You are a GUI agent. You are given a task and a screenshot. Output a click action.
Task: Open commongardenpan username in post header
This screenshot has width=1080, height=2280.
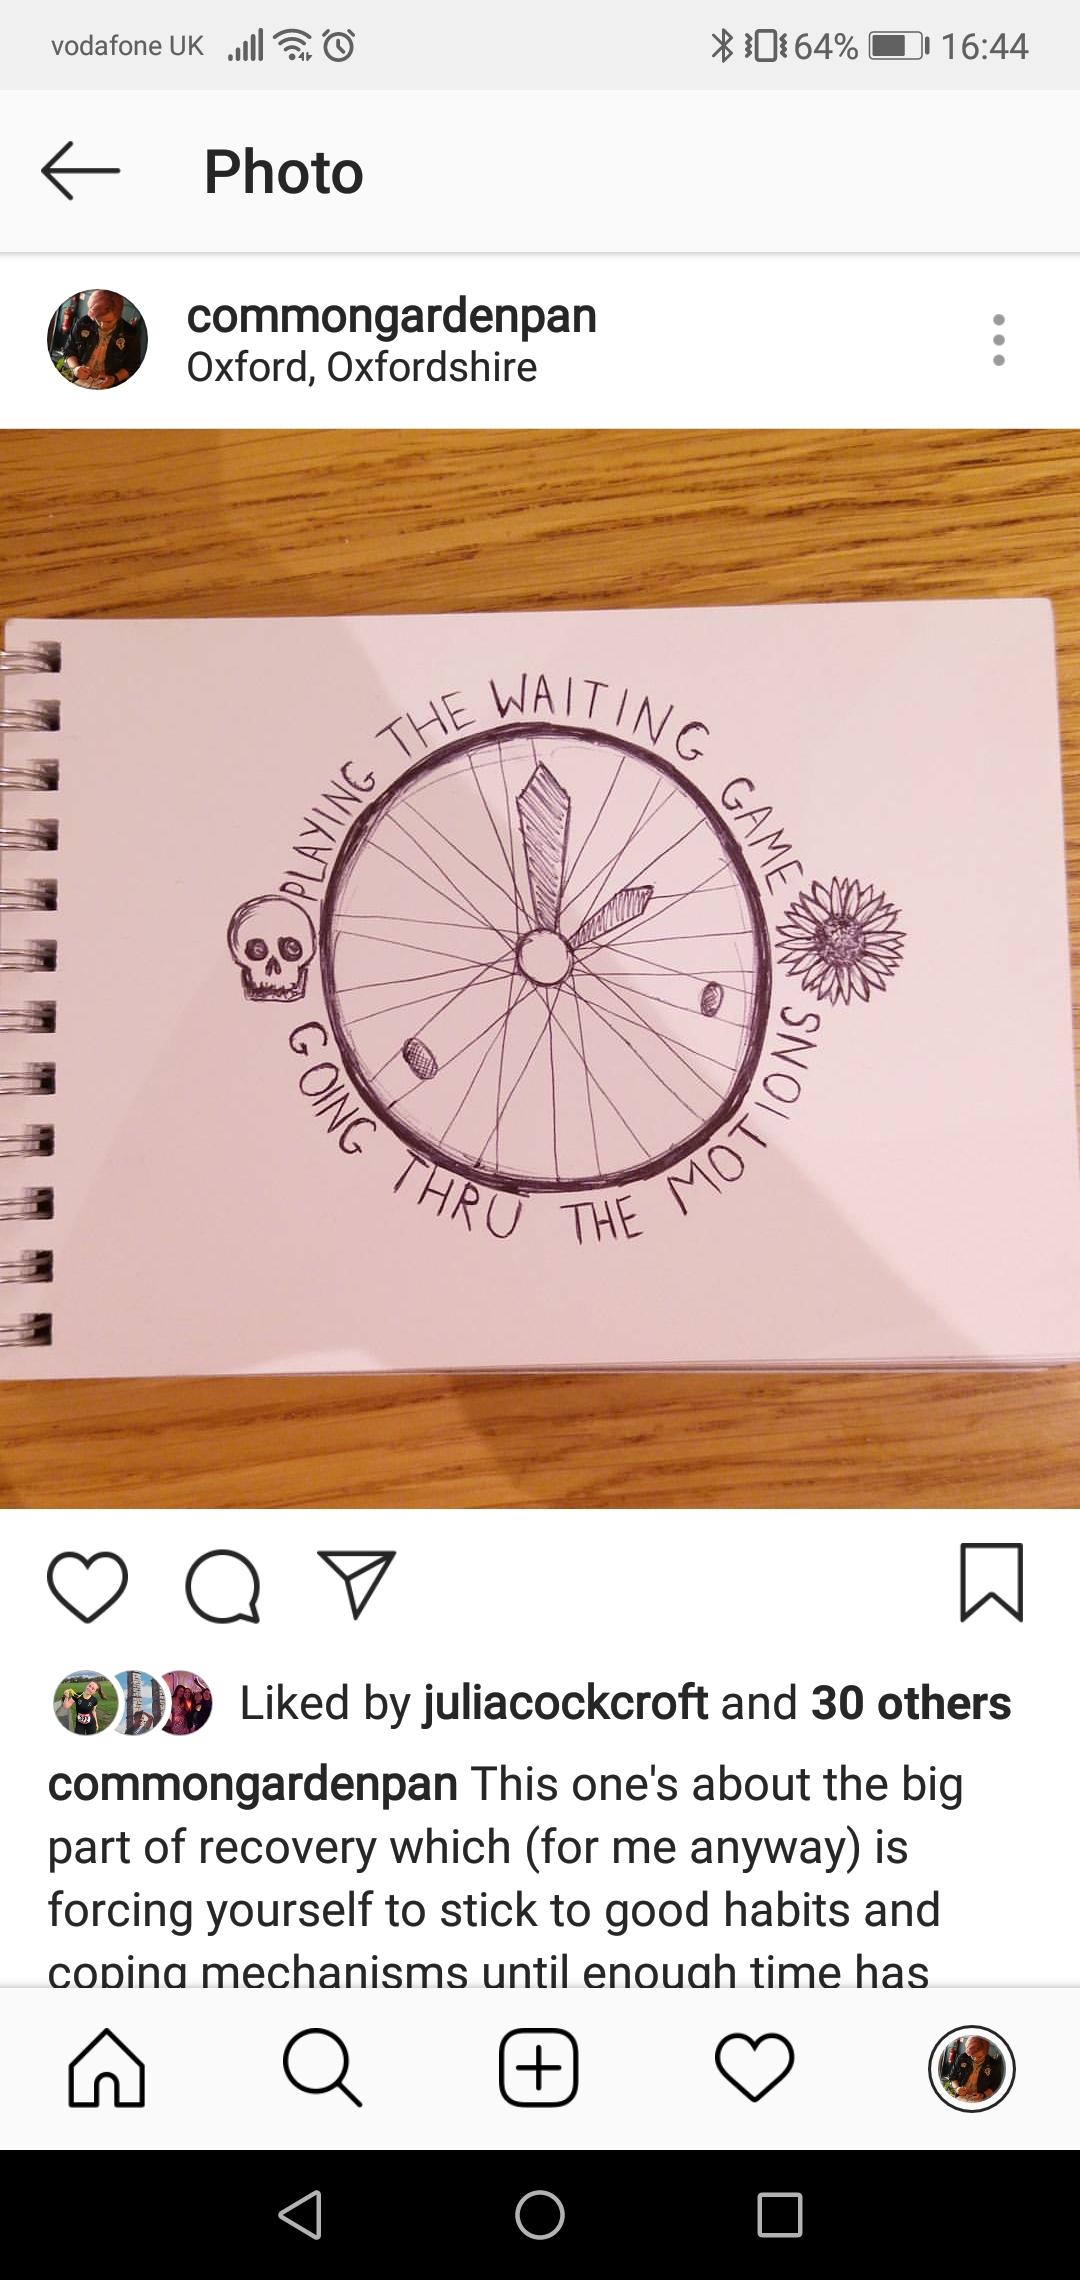pyautogui.click(x=391, y=316)
